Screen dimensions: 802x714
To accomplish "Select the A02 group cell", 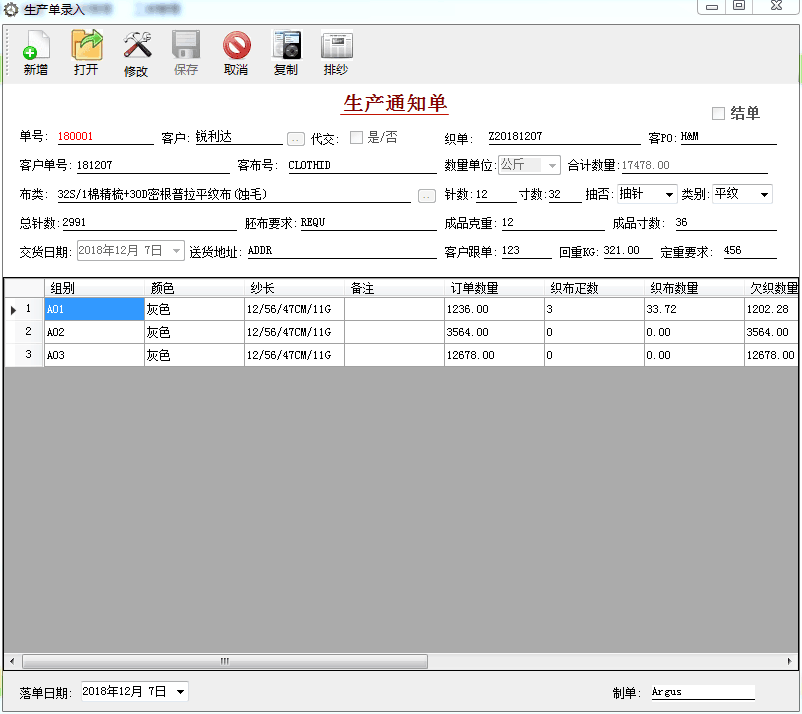I will pyautogui.click(x=94, y=332).
